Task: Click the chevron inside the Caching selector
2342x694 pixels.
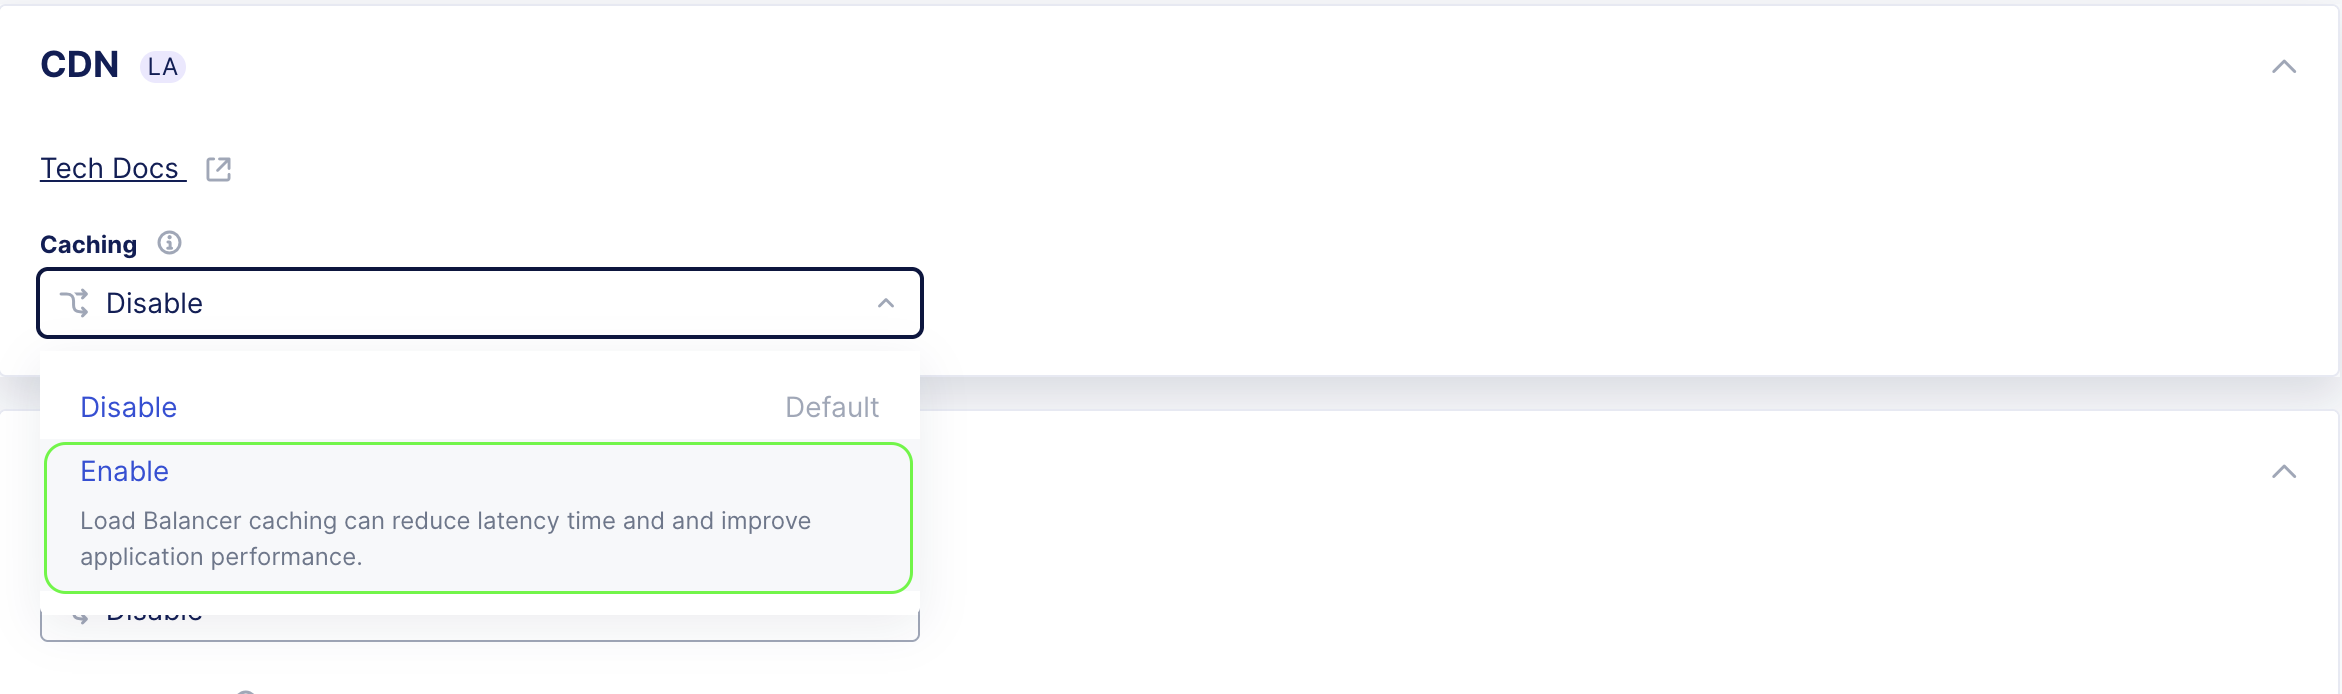Action: pos(884,302)
